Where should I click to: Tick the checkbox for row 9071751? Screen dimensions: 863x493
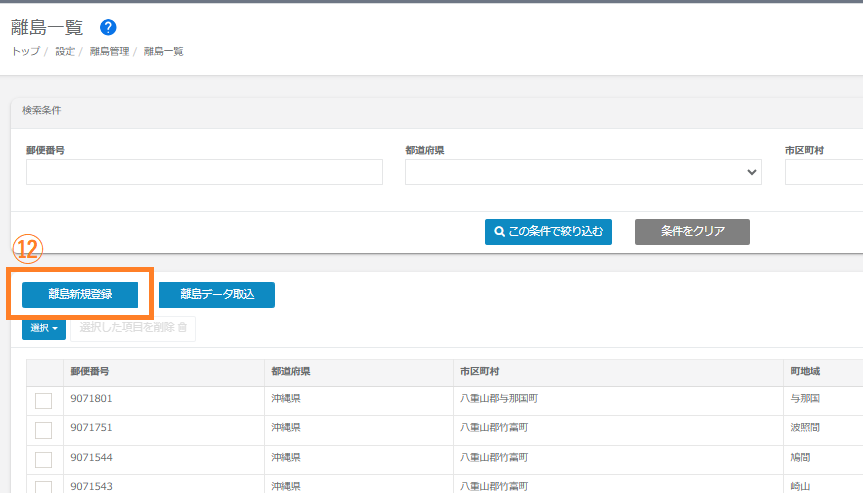(44, 430)
